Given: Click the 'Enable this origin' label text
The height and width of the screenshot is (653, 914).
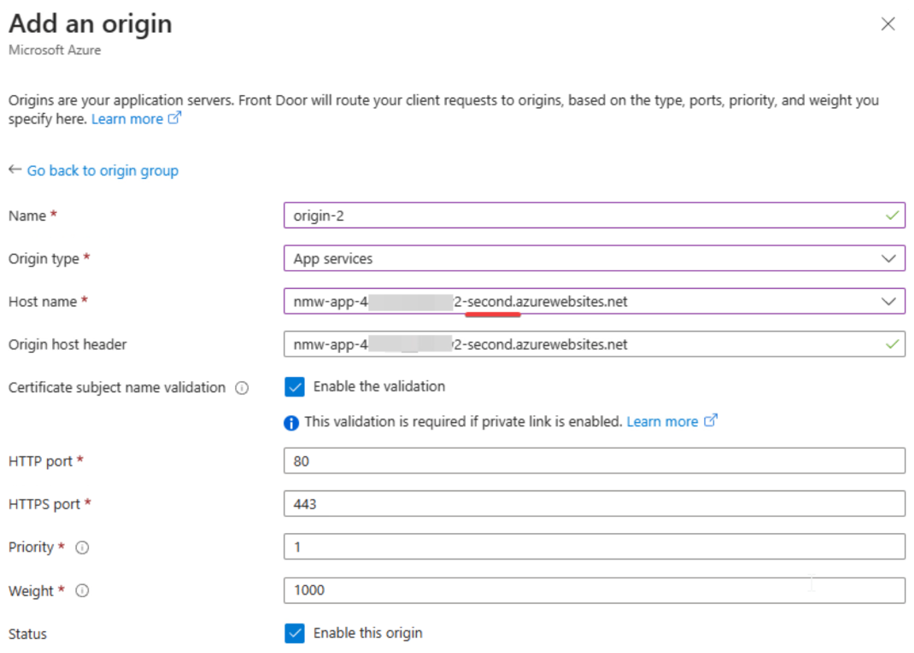Looking at the screenshot, I should [368, 633].
